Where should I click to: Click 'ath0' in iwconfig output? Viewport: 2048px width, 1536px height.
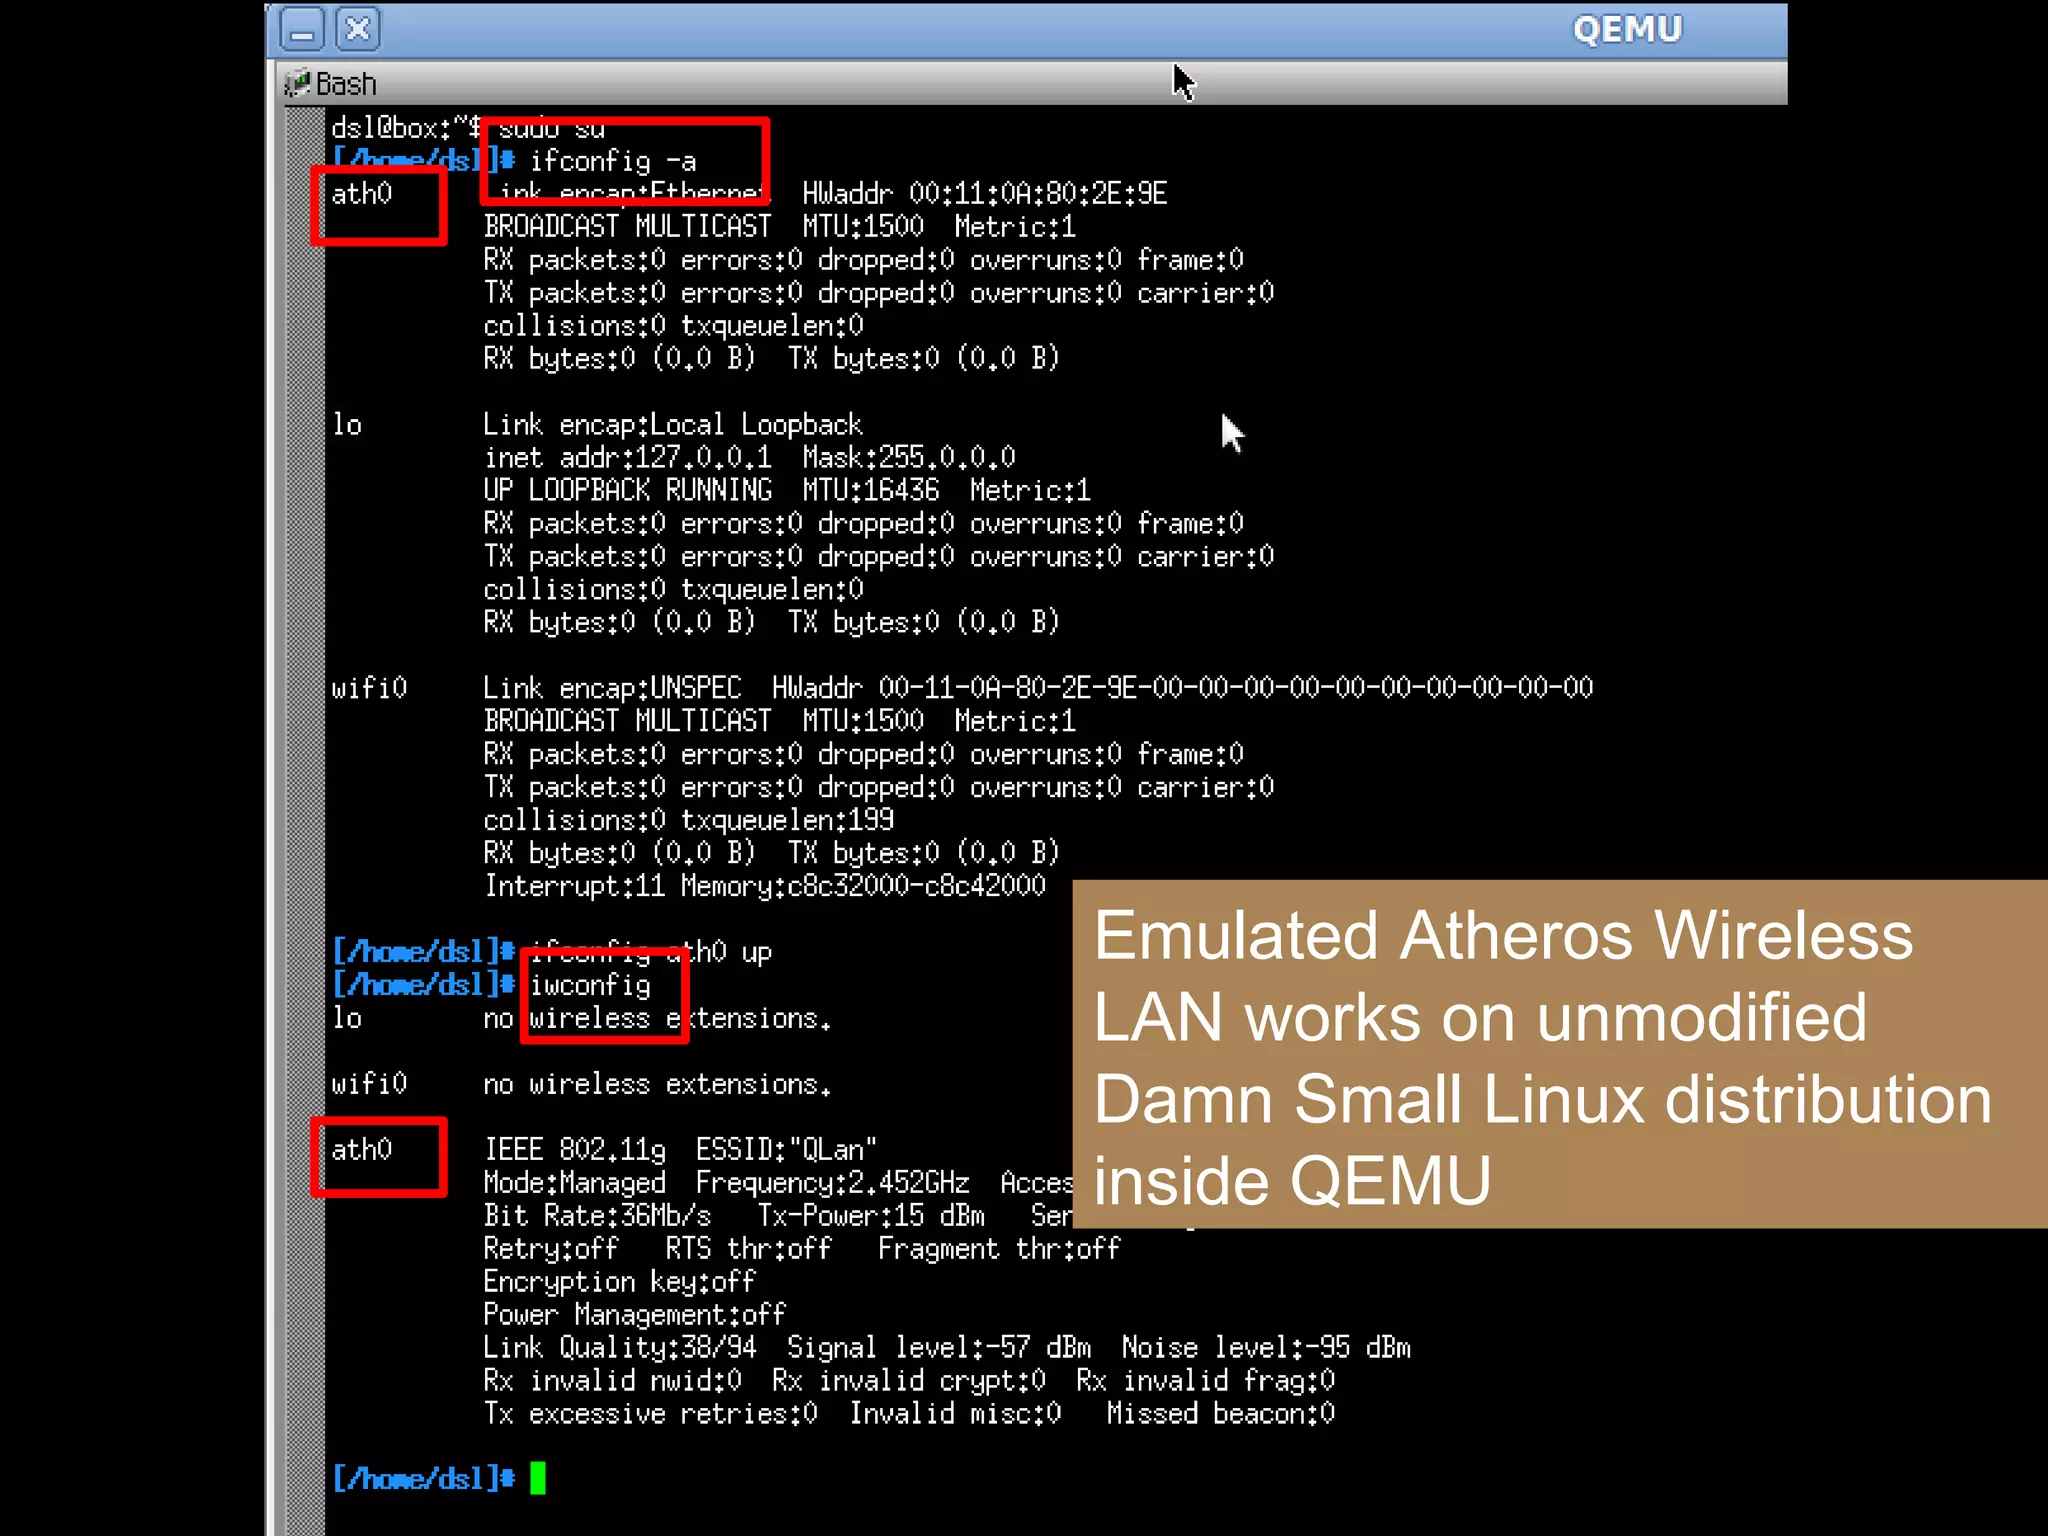tap(361, 1150)
